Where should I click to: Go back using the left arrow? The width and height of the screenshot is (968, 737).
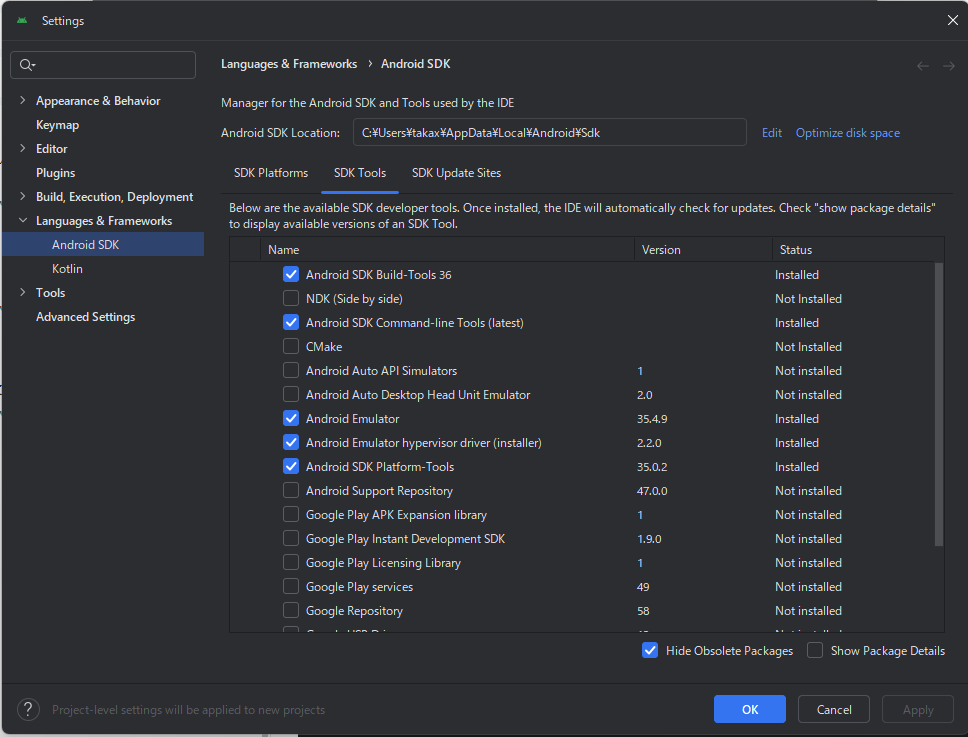(x=923, y=65)
